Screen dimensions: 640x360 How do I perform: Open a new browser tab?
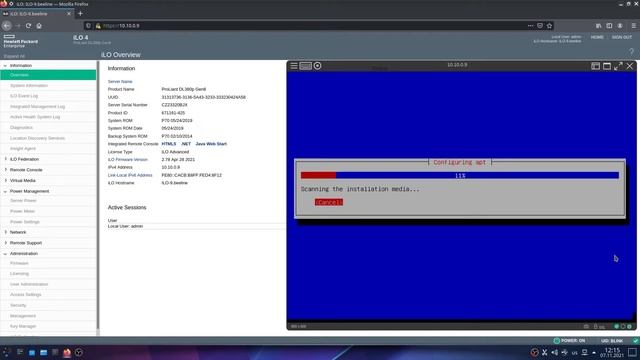tap(80, 13)
